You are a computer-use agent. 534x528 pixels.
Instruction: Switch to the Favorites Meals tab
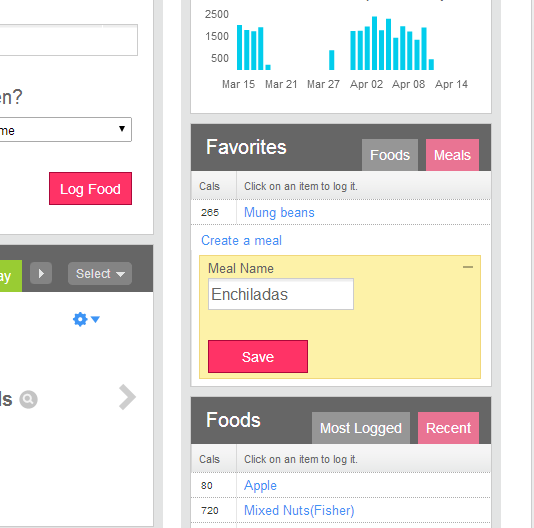(x=452, y=155)
